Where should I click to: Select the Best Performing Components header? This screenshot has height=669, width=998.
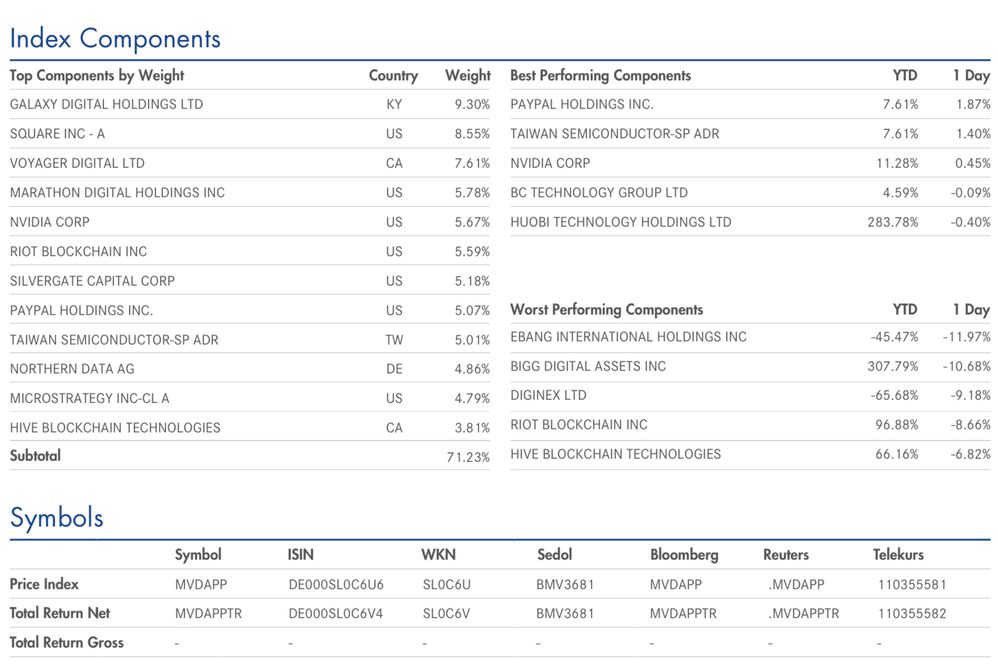600,75
